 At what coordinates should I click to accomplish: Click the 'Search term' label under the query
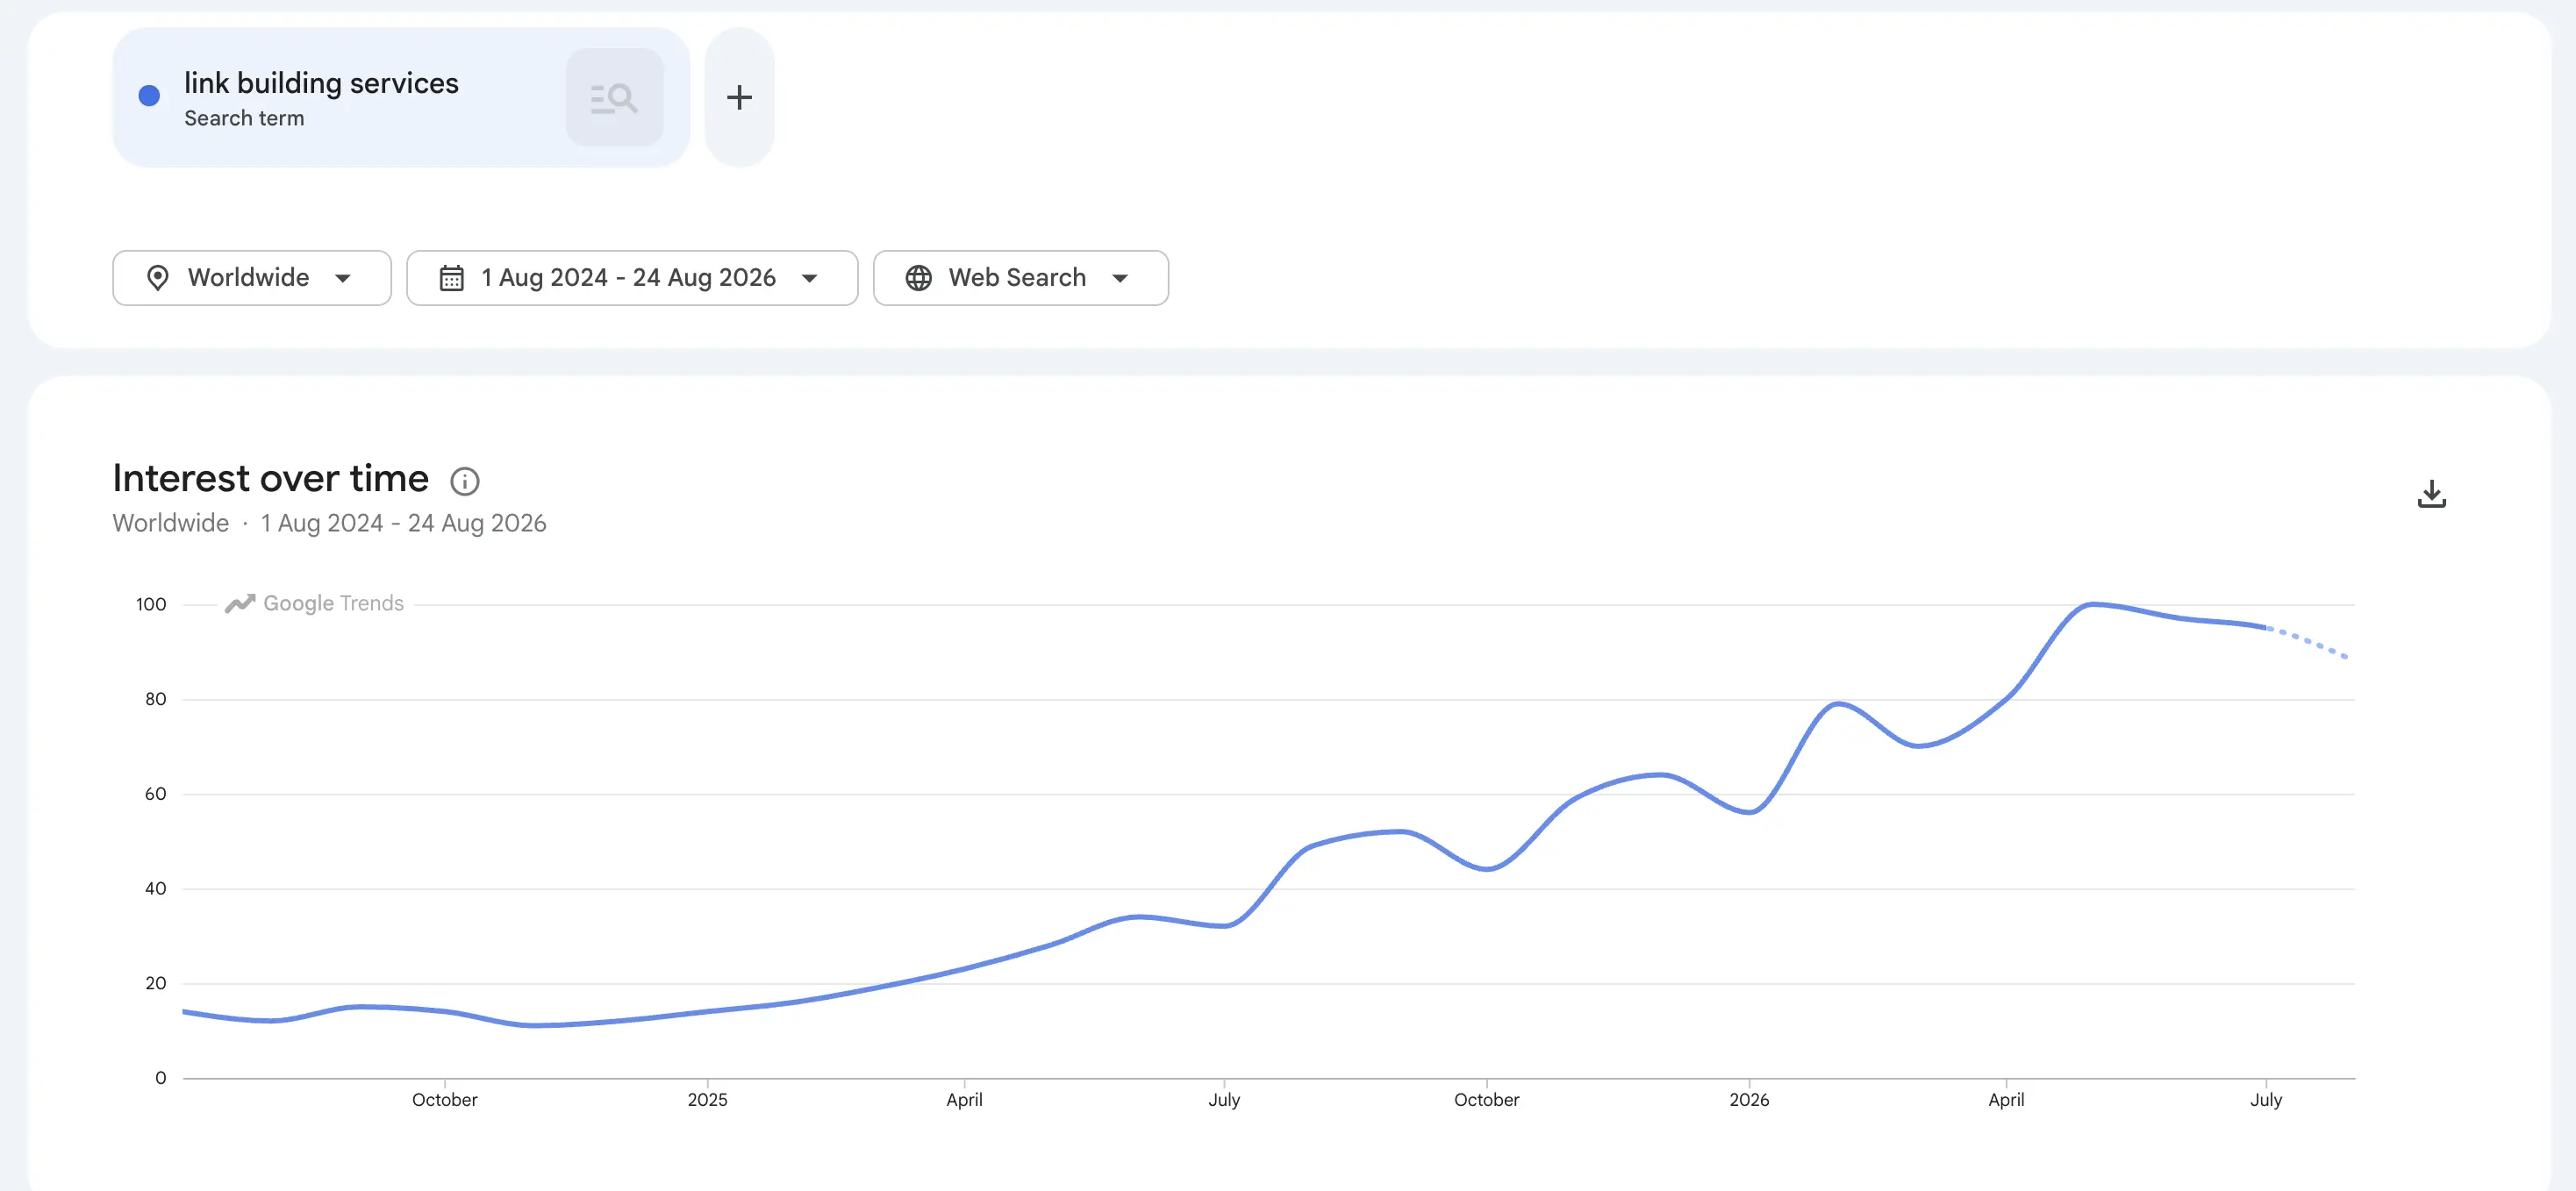point(244,118)
